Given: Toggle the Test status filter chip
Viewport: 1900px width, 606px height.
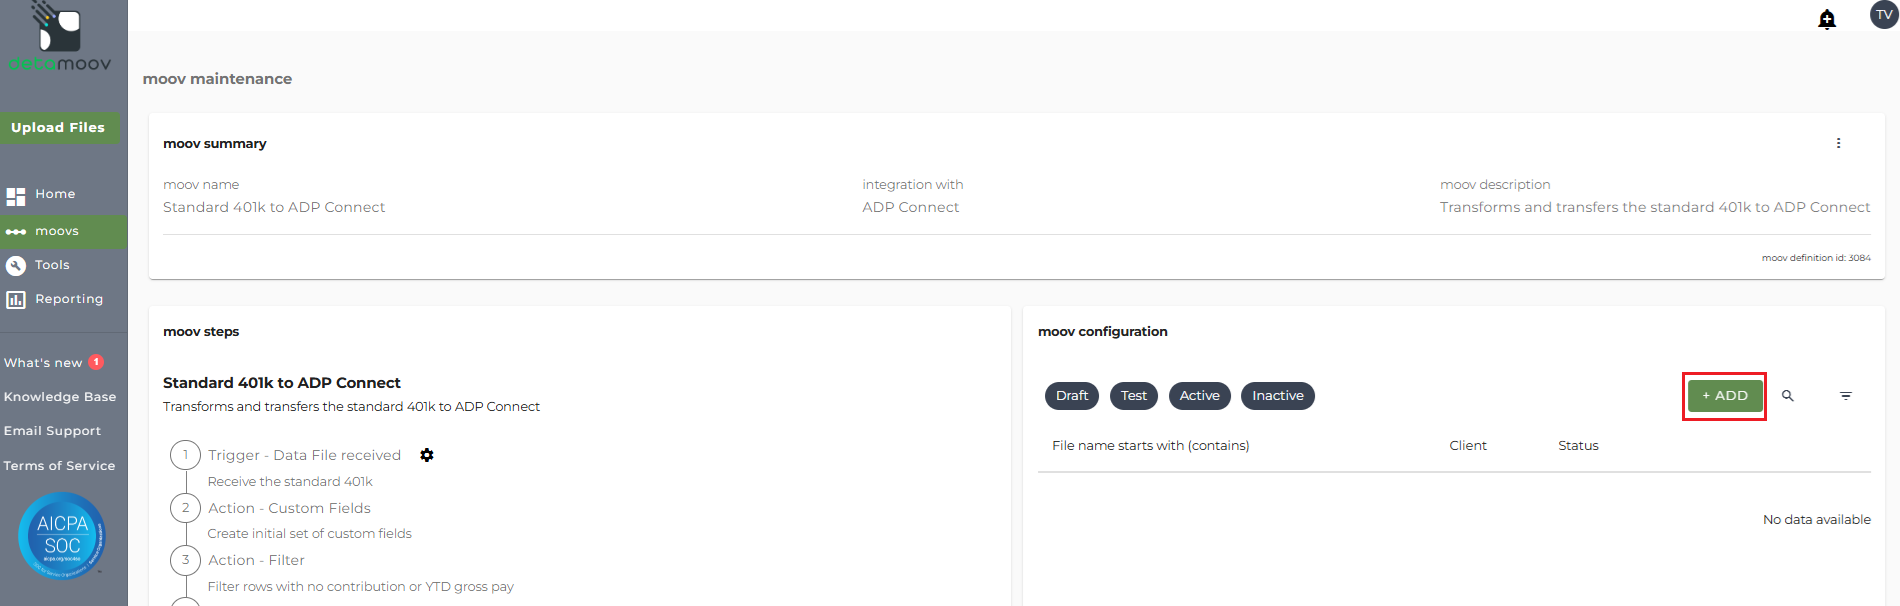Looking at the screenshot, I should pos(1134,396).
